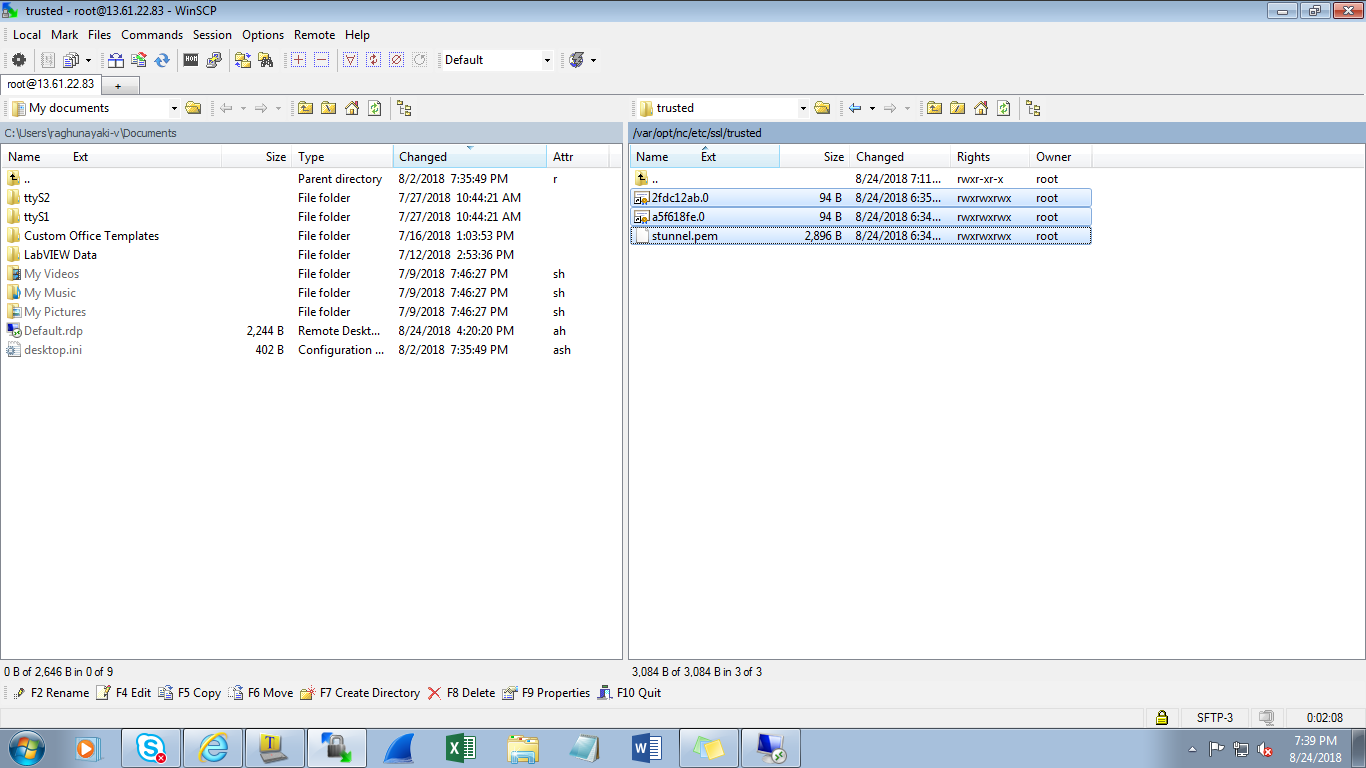Click F5 Copy button

(190, 692)
